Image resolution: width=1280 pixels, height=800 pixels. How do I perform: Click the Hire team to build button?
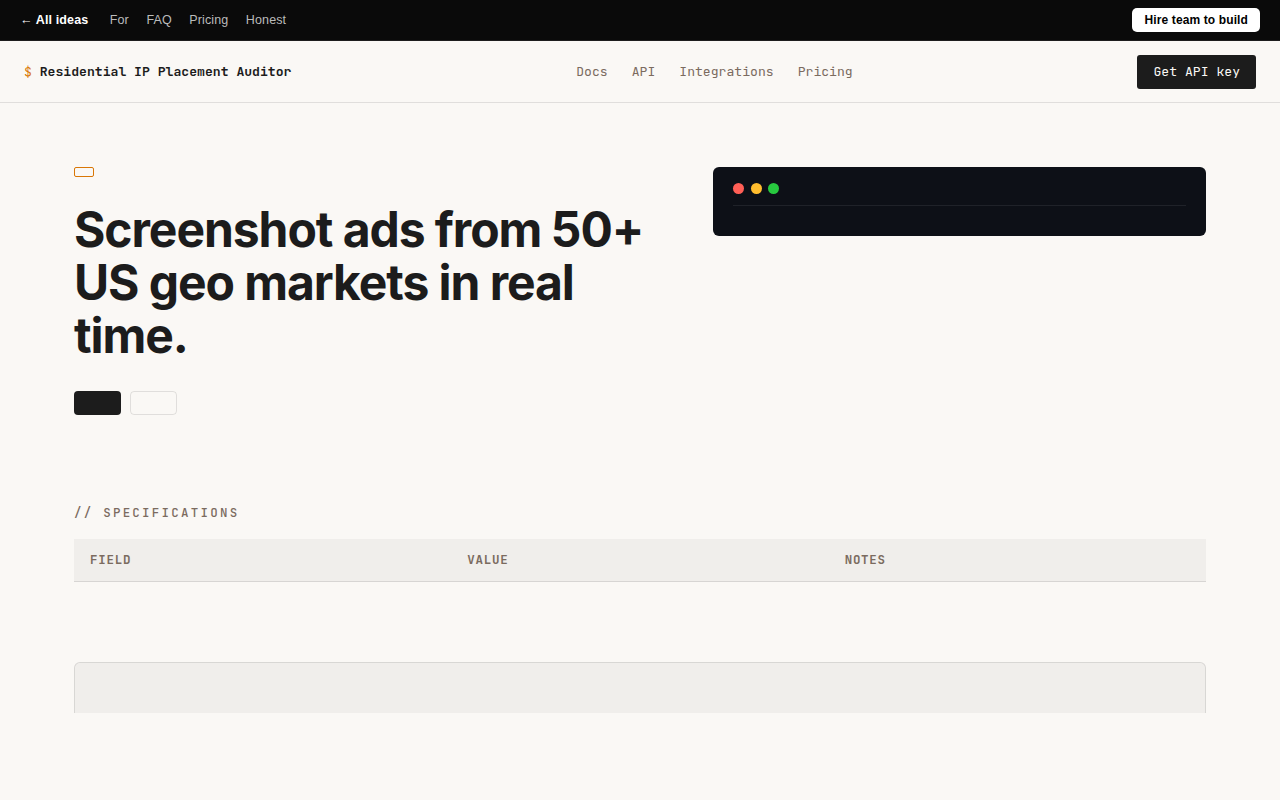pyautogui.click(x=1196, y=20)
